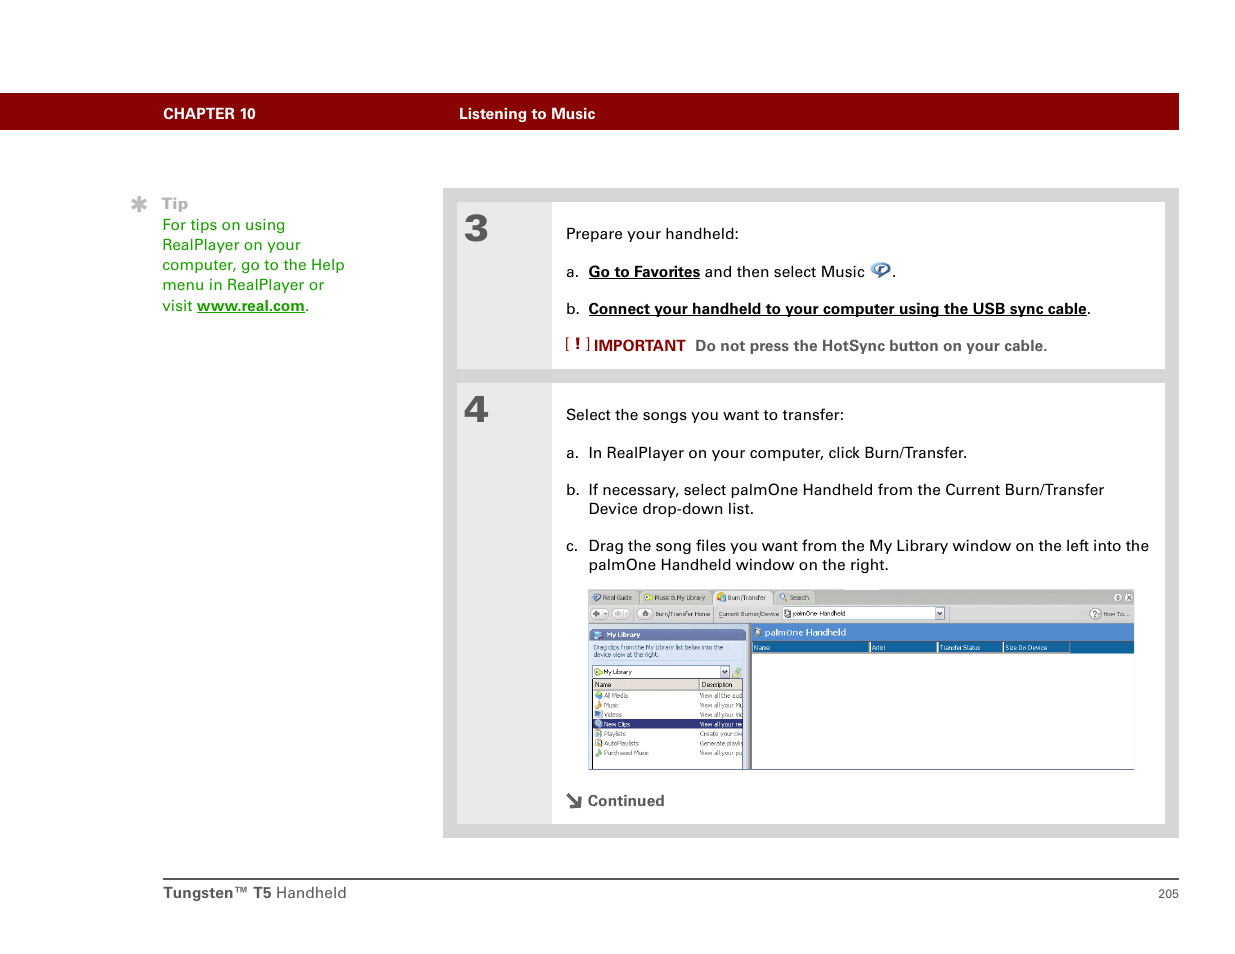Sort by the Artist column in the device pane
The image size is (1235, 954).
(x=903, y=648)
